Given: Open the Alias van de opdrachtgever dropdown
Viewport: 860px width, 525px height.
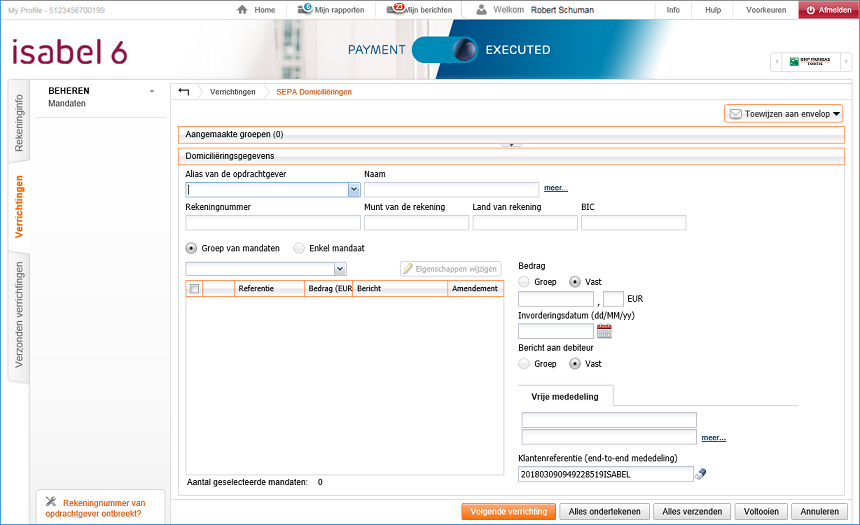Looking at the screenshot, I should tap(354, 190).
